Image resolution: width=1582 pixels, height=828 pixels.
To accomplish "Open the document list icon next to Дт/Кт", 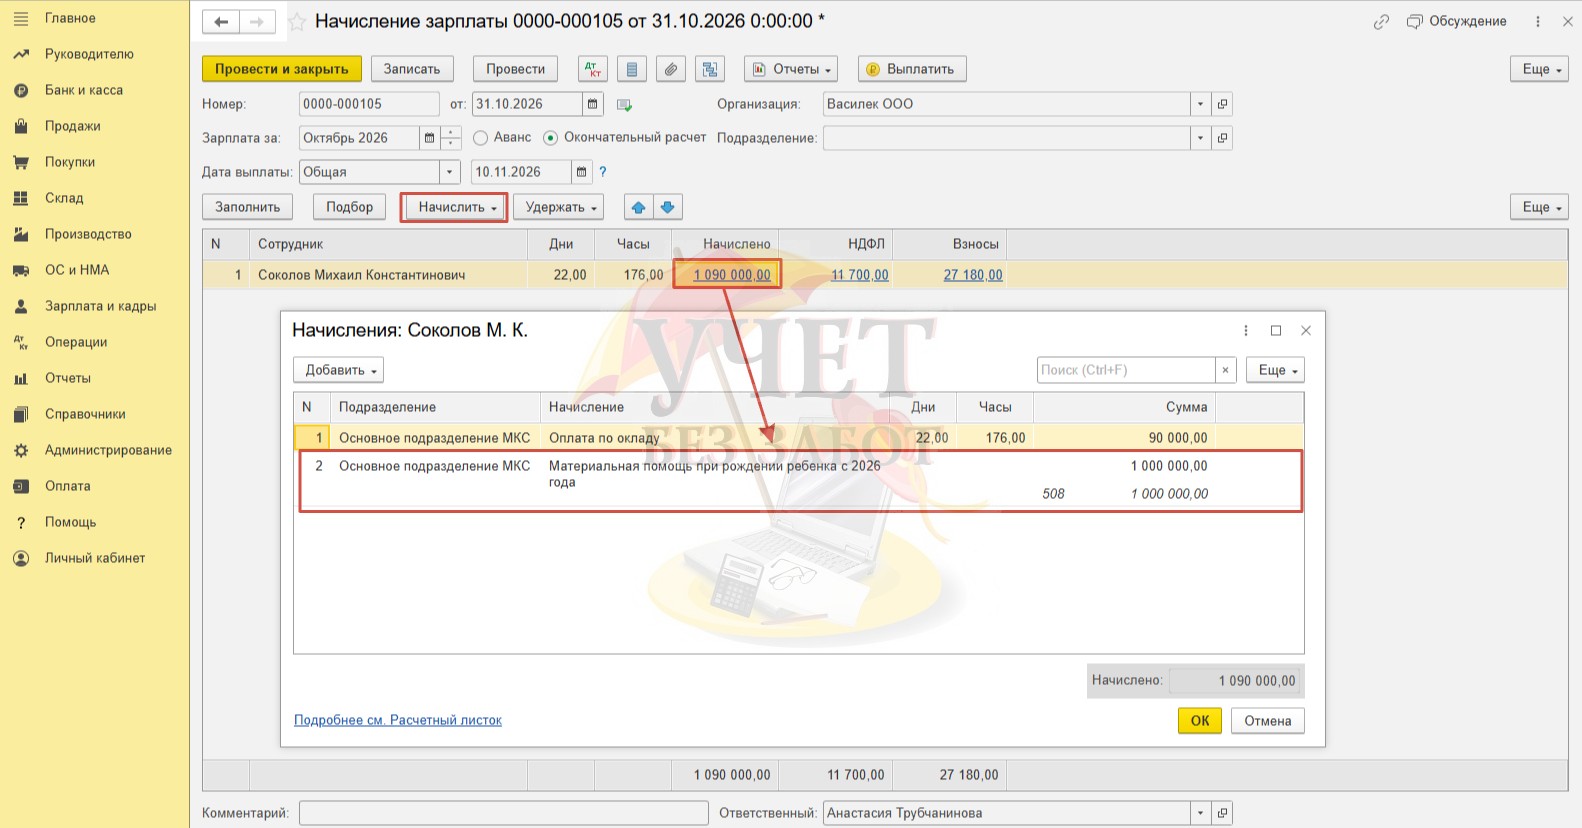I will (632, 69).
